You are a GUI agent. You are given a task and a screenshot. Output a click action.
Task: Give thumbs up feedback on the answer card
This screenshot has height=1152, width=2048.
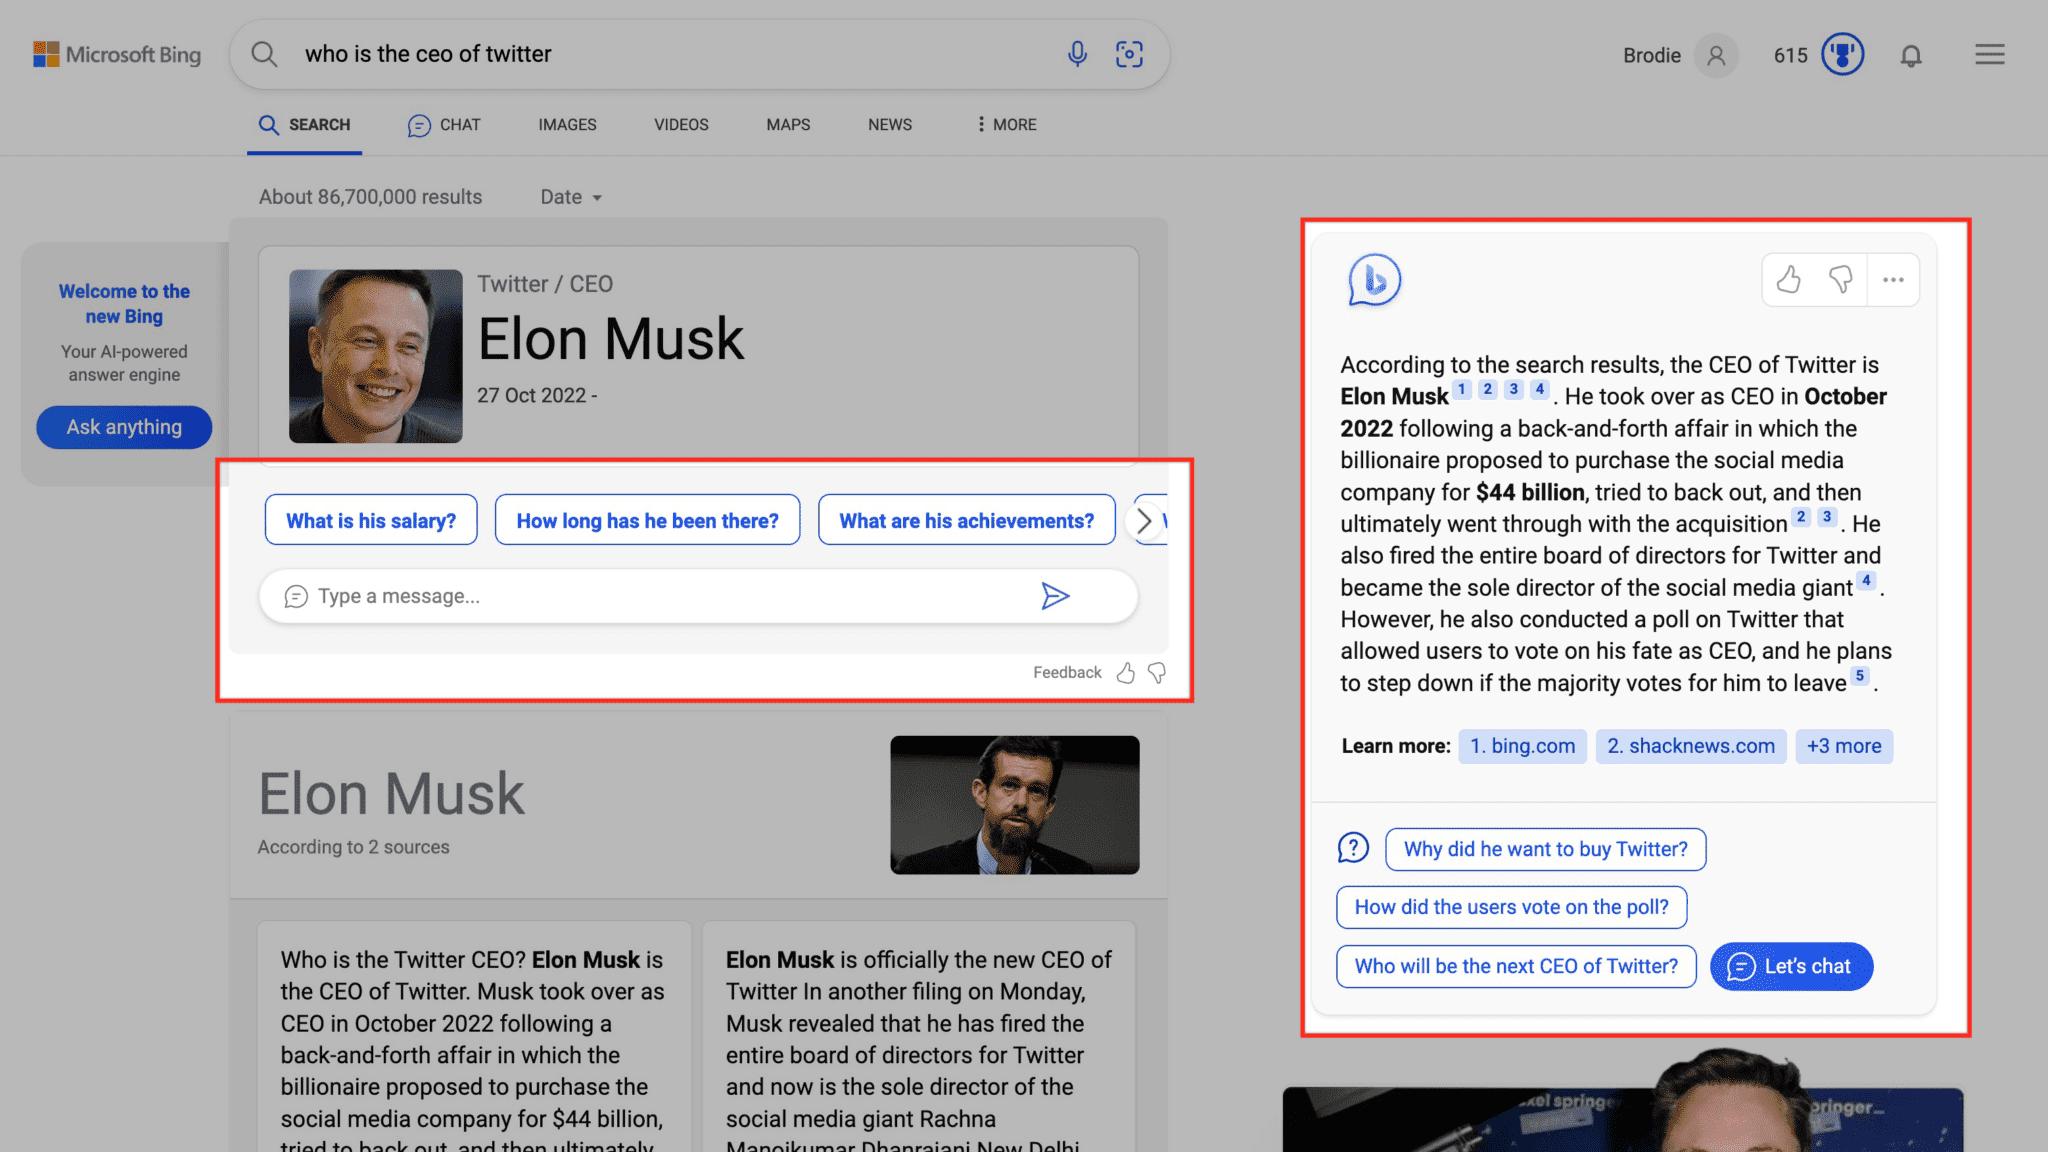pos(1126,672)
